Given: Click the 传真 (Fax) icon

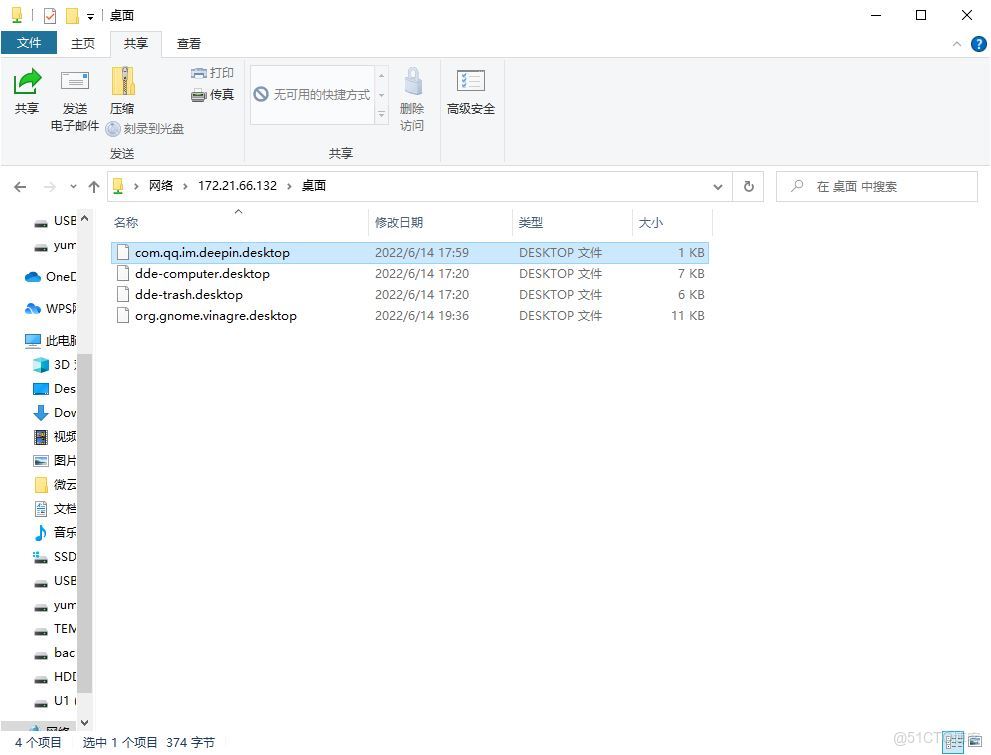Looking at the screenshot, I should 211,94.
